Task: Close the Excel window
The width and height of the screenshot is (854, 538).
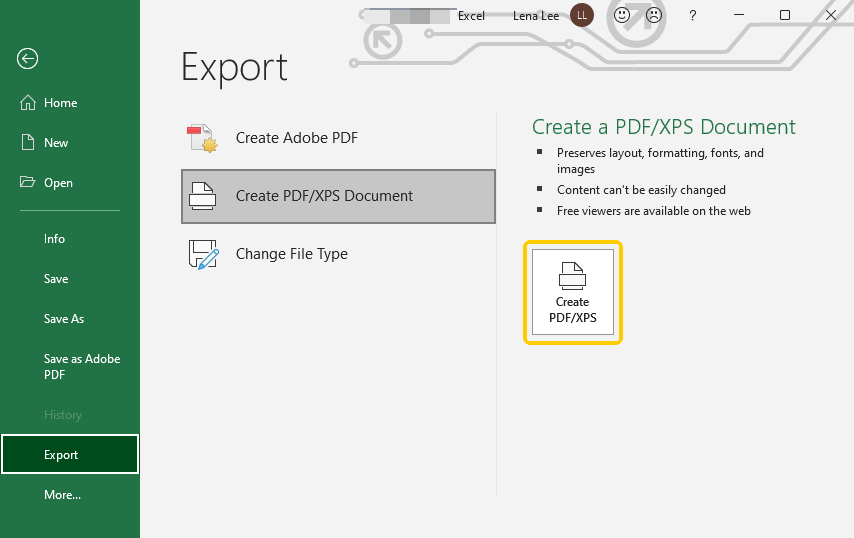Action: [x=831, y=15]
